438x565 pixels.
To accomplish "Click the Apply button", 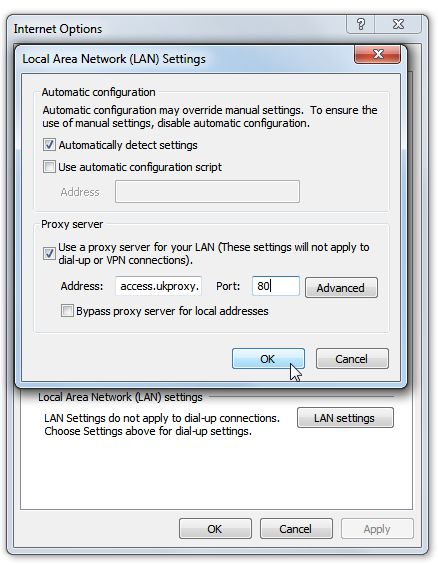I will 377,529.
